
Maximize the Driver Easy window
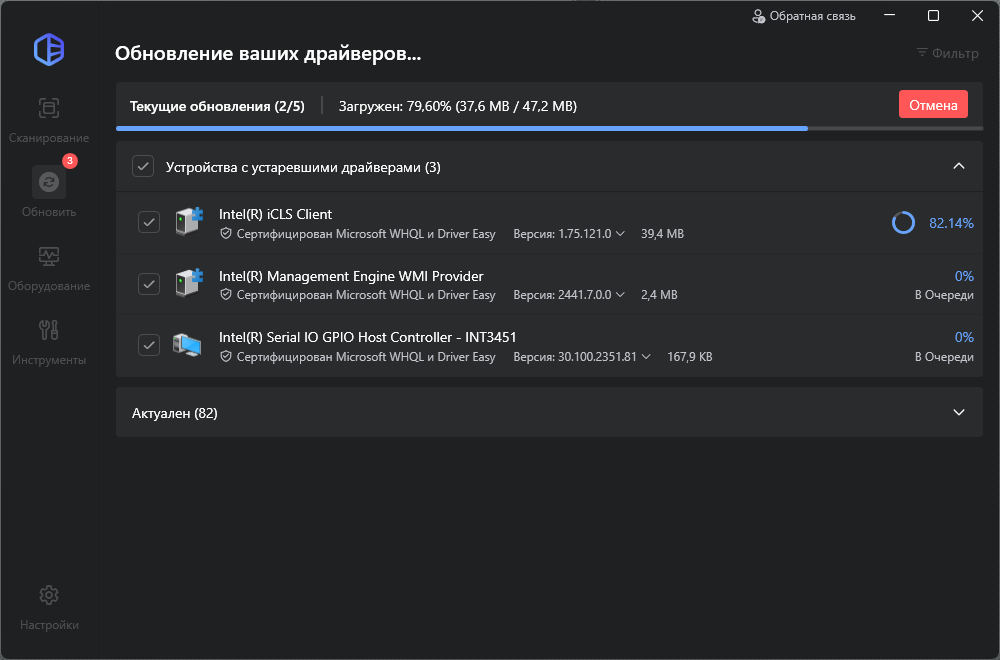933,15
